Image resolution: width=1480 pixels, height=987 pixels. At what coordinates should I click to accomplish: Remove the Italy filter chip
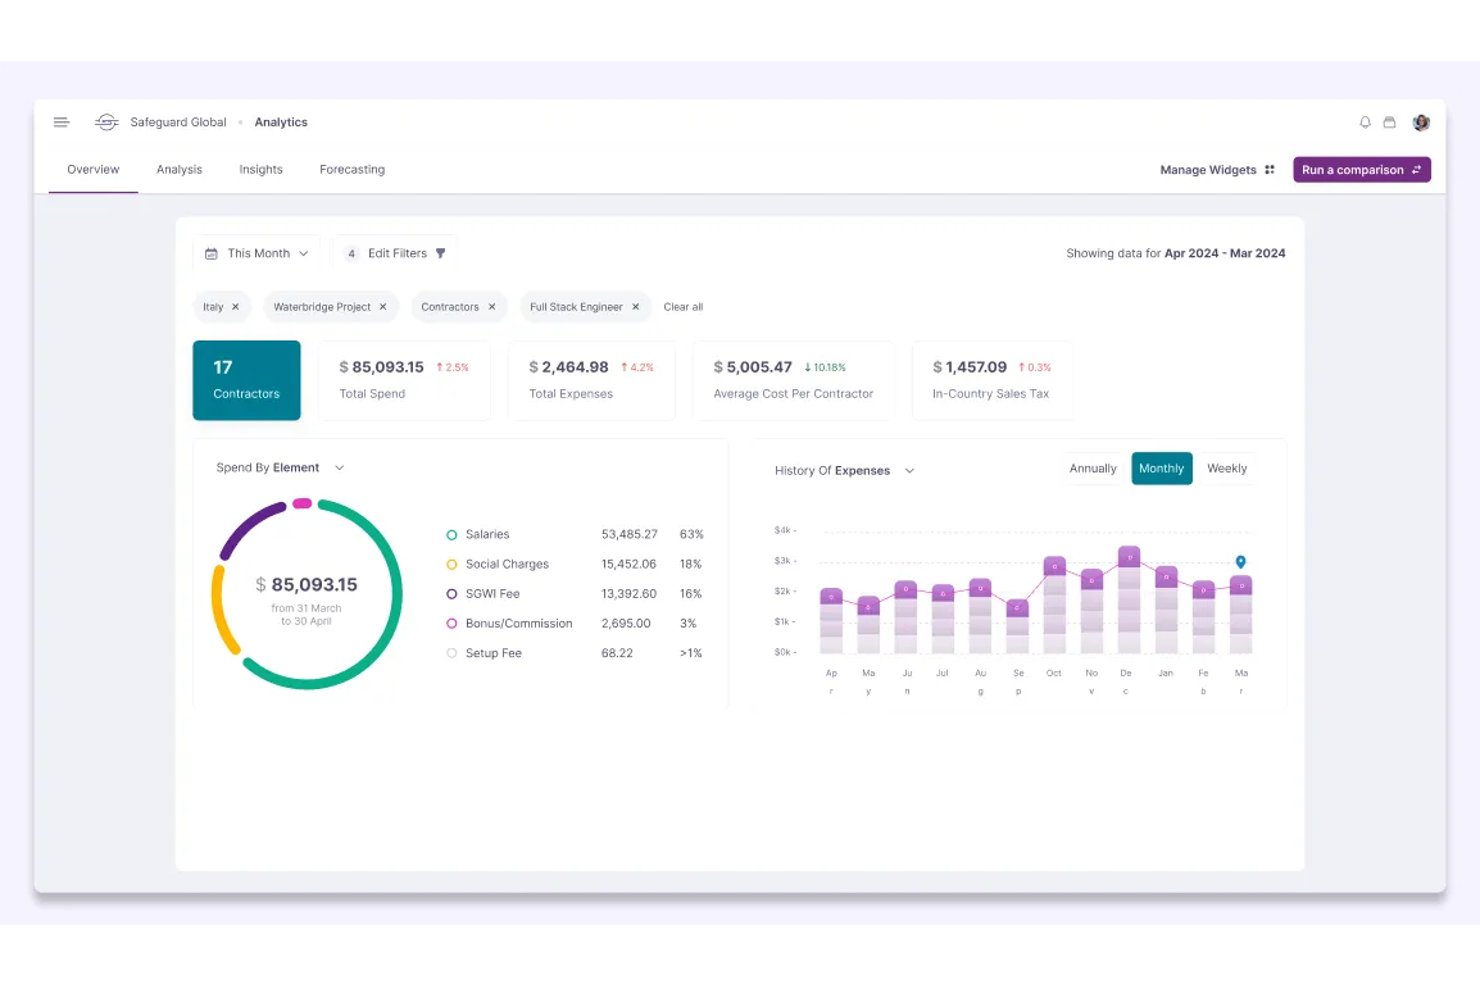point(236,307)
